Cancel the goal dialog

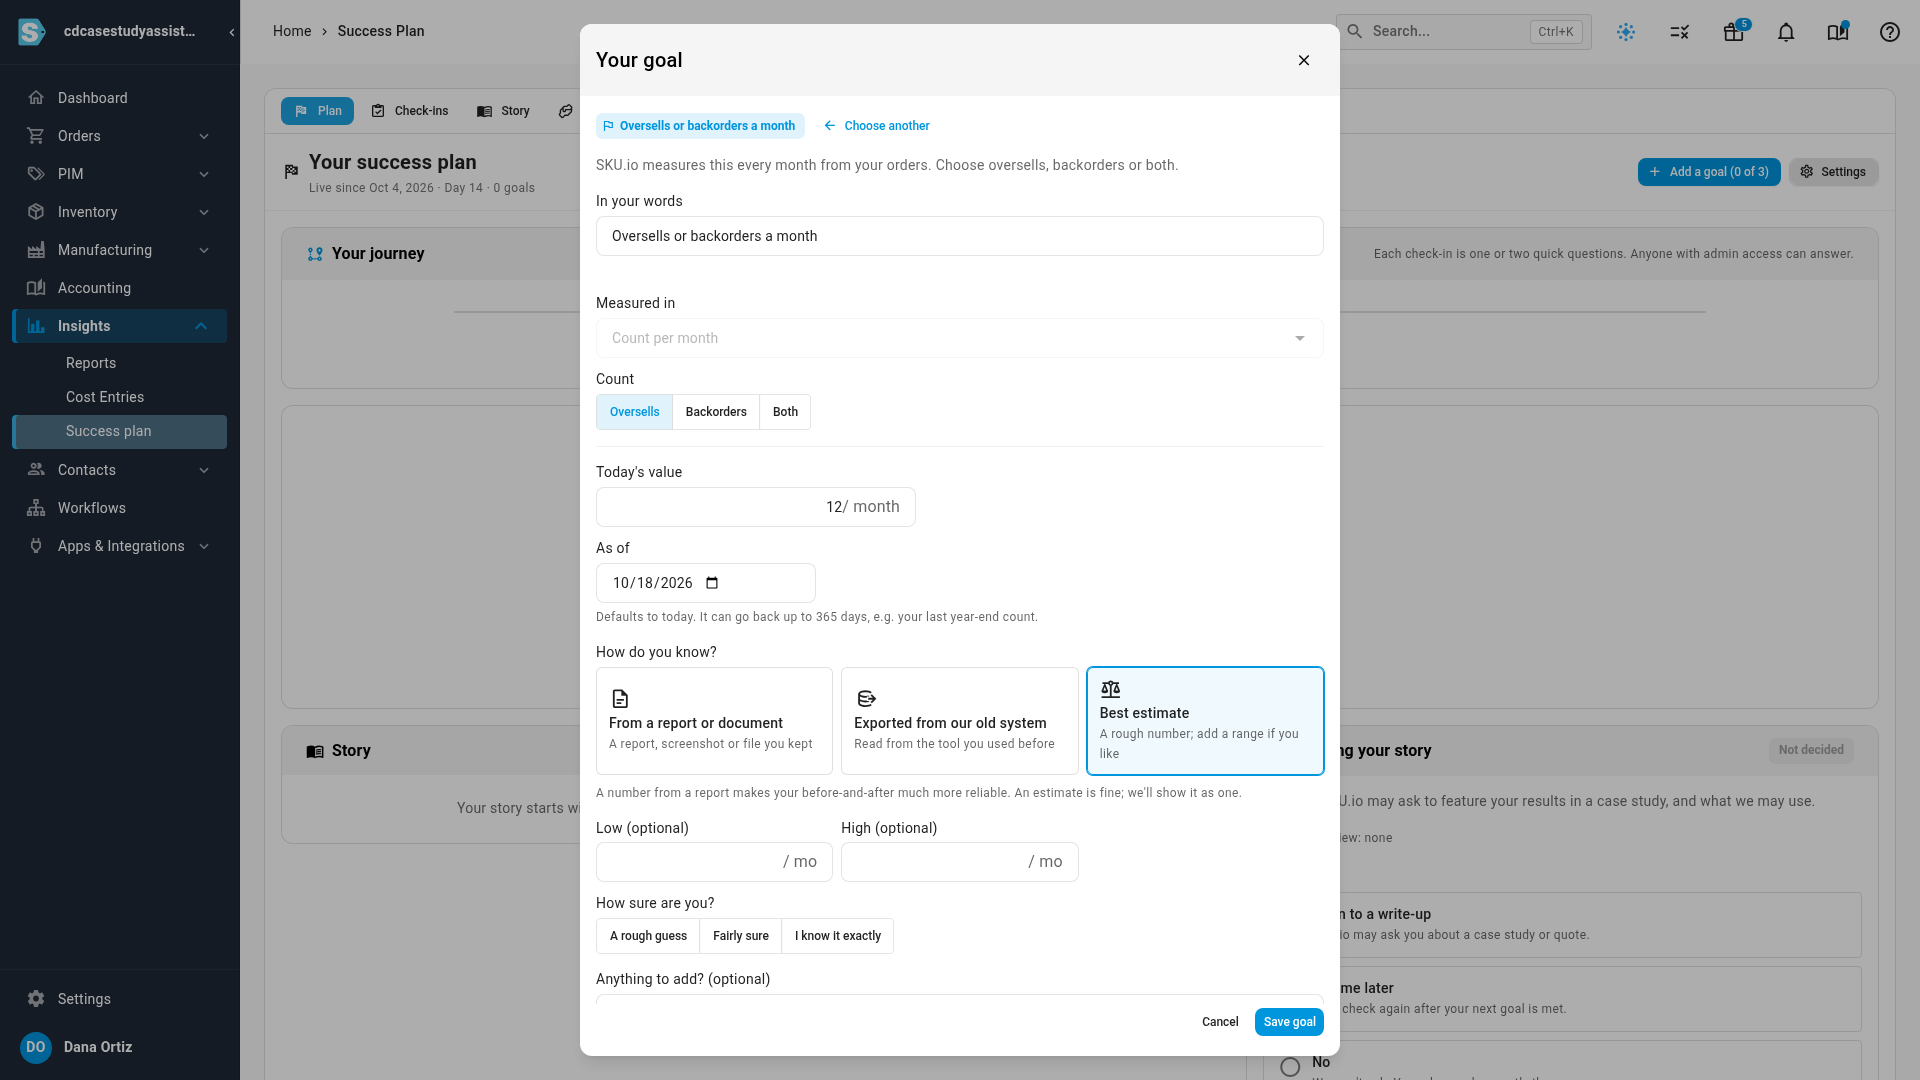pyautogui.click(x=1220, y=1022)
